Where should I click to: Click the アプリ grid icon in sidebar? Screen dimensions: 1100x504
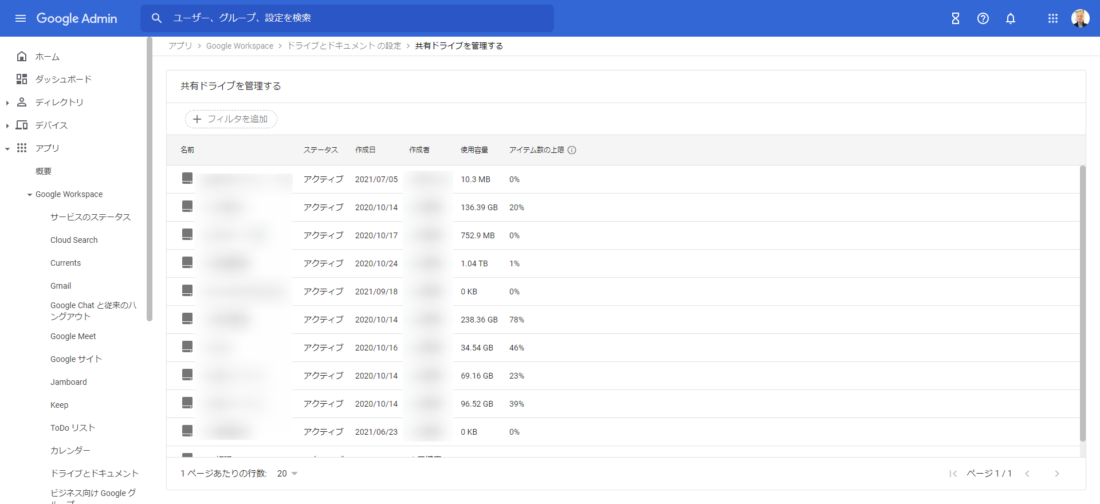coord(22,149)
